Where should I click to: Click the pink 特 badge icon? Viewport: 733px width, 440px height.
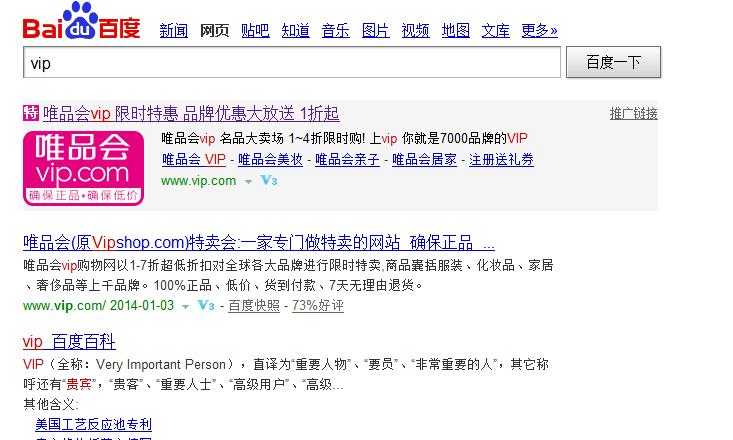point(31,113)
